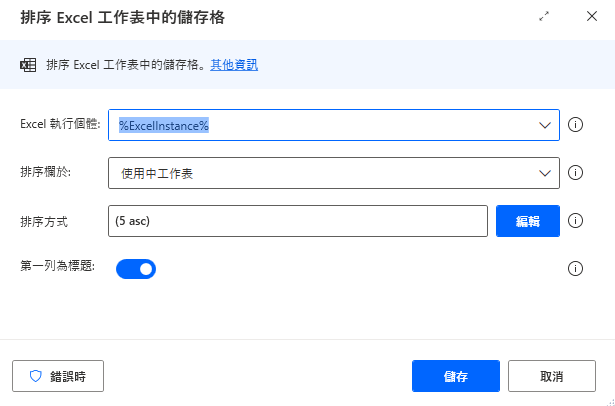The height and width of the screenshot is (406, 615).
Task: Open the 使用中工作表 combo box
Action: [x=320, y=173]
